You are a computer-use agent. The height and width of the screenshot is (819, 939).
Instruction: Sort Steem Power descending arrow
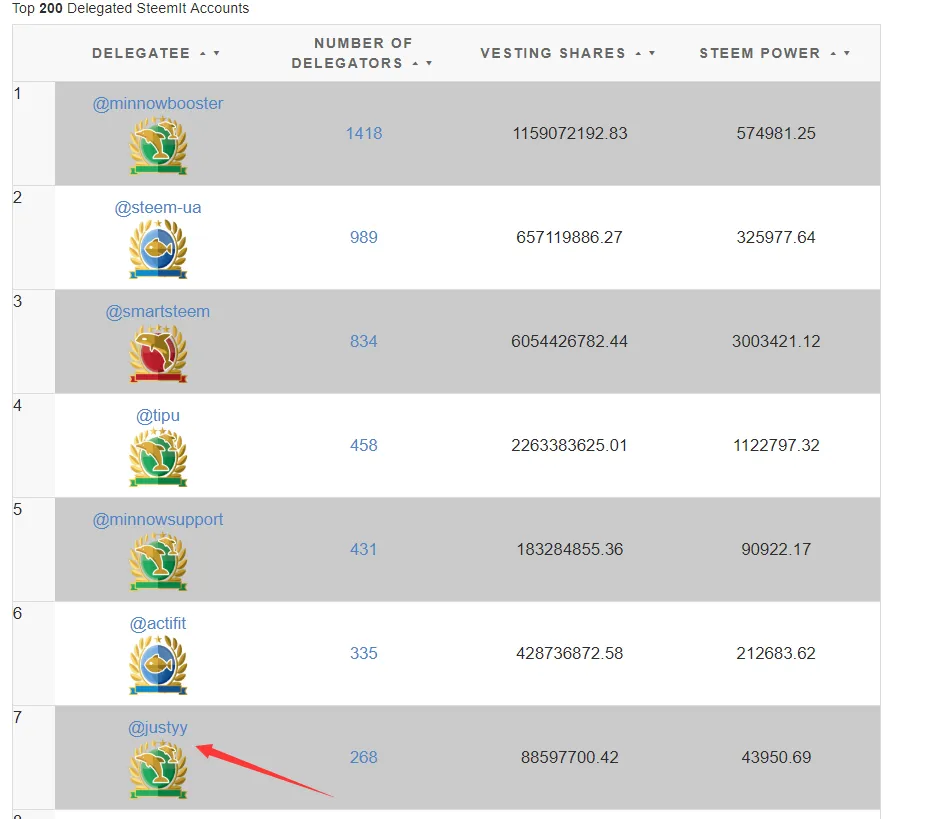point(847,53)
